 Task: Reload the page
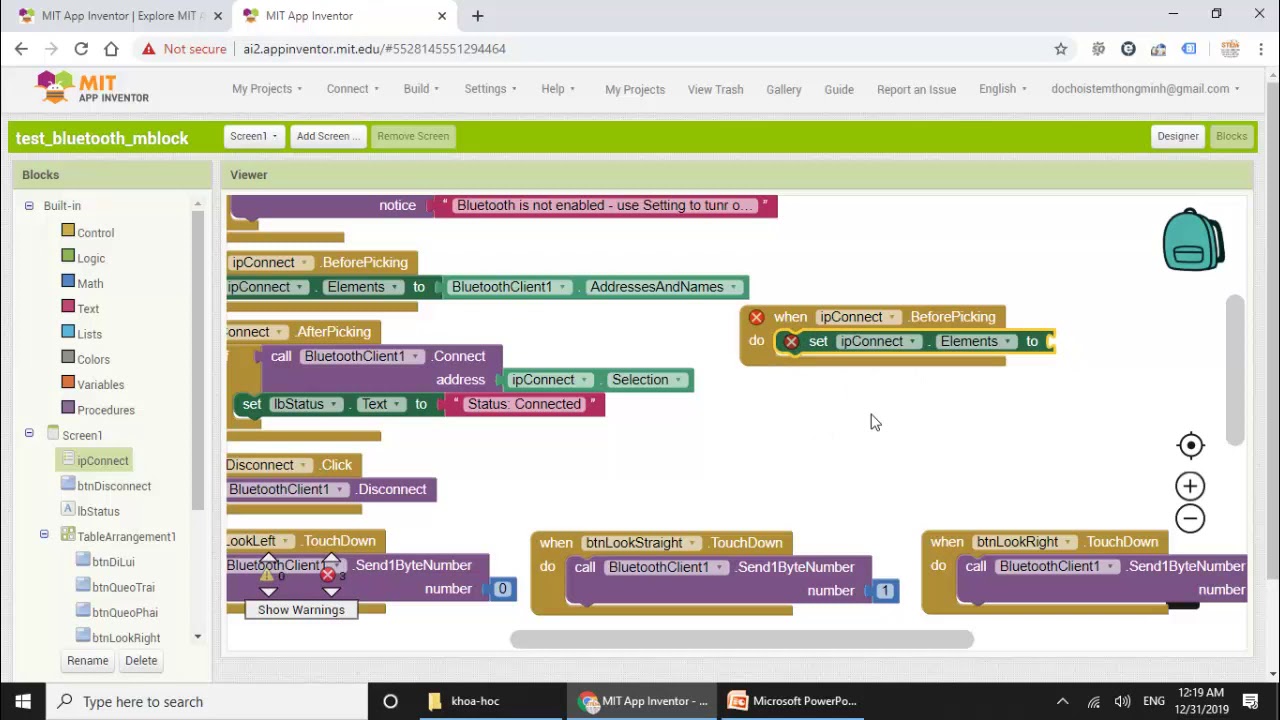[81, 48]
